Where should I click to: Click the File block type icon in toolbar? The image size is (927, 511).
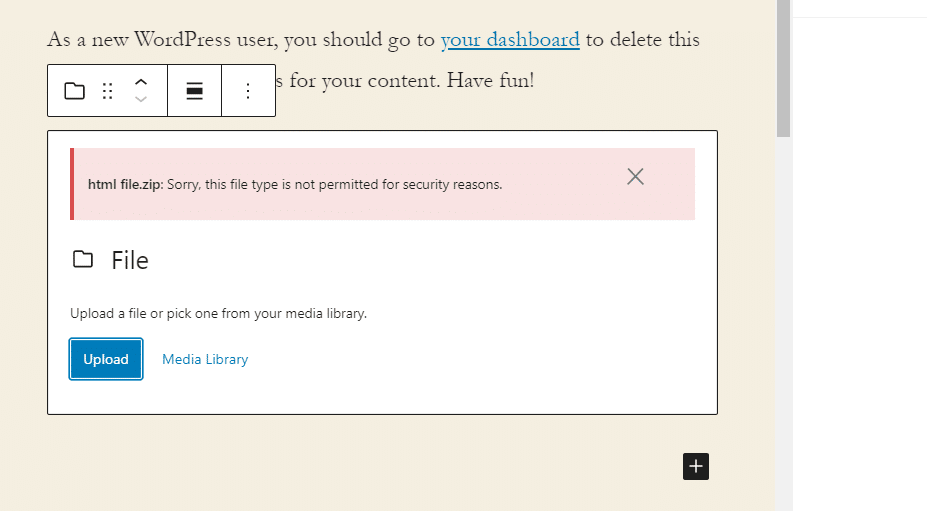74,91
